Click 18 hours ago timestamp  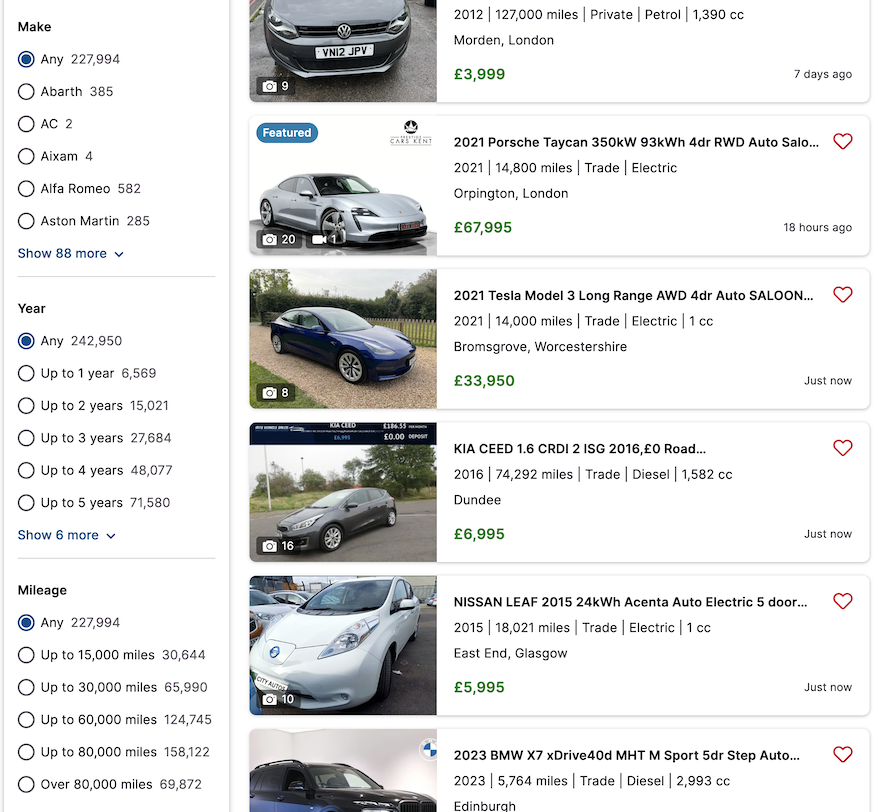(818, 228)
